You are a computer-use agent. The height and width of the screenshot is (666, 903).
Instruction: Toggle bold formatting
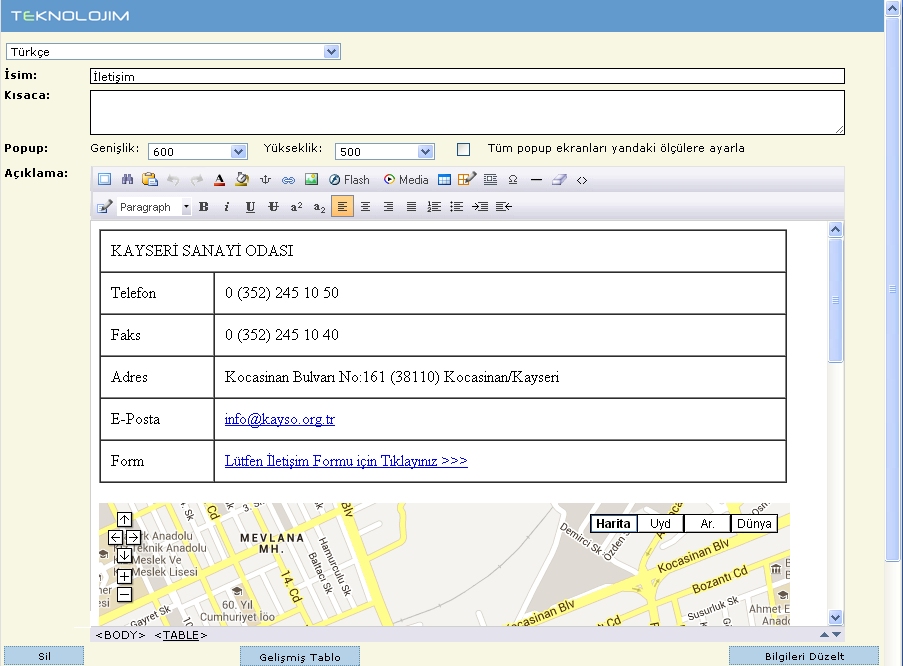[x=204, y=207]
